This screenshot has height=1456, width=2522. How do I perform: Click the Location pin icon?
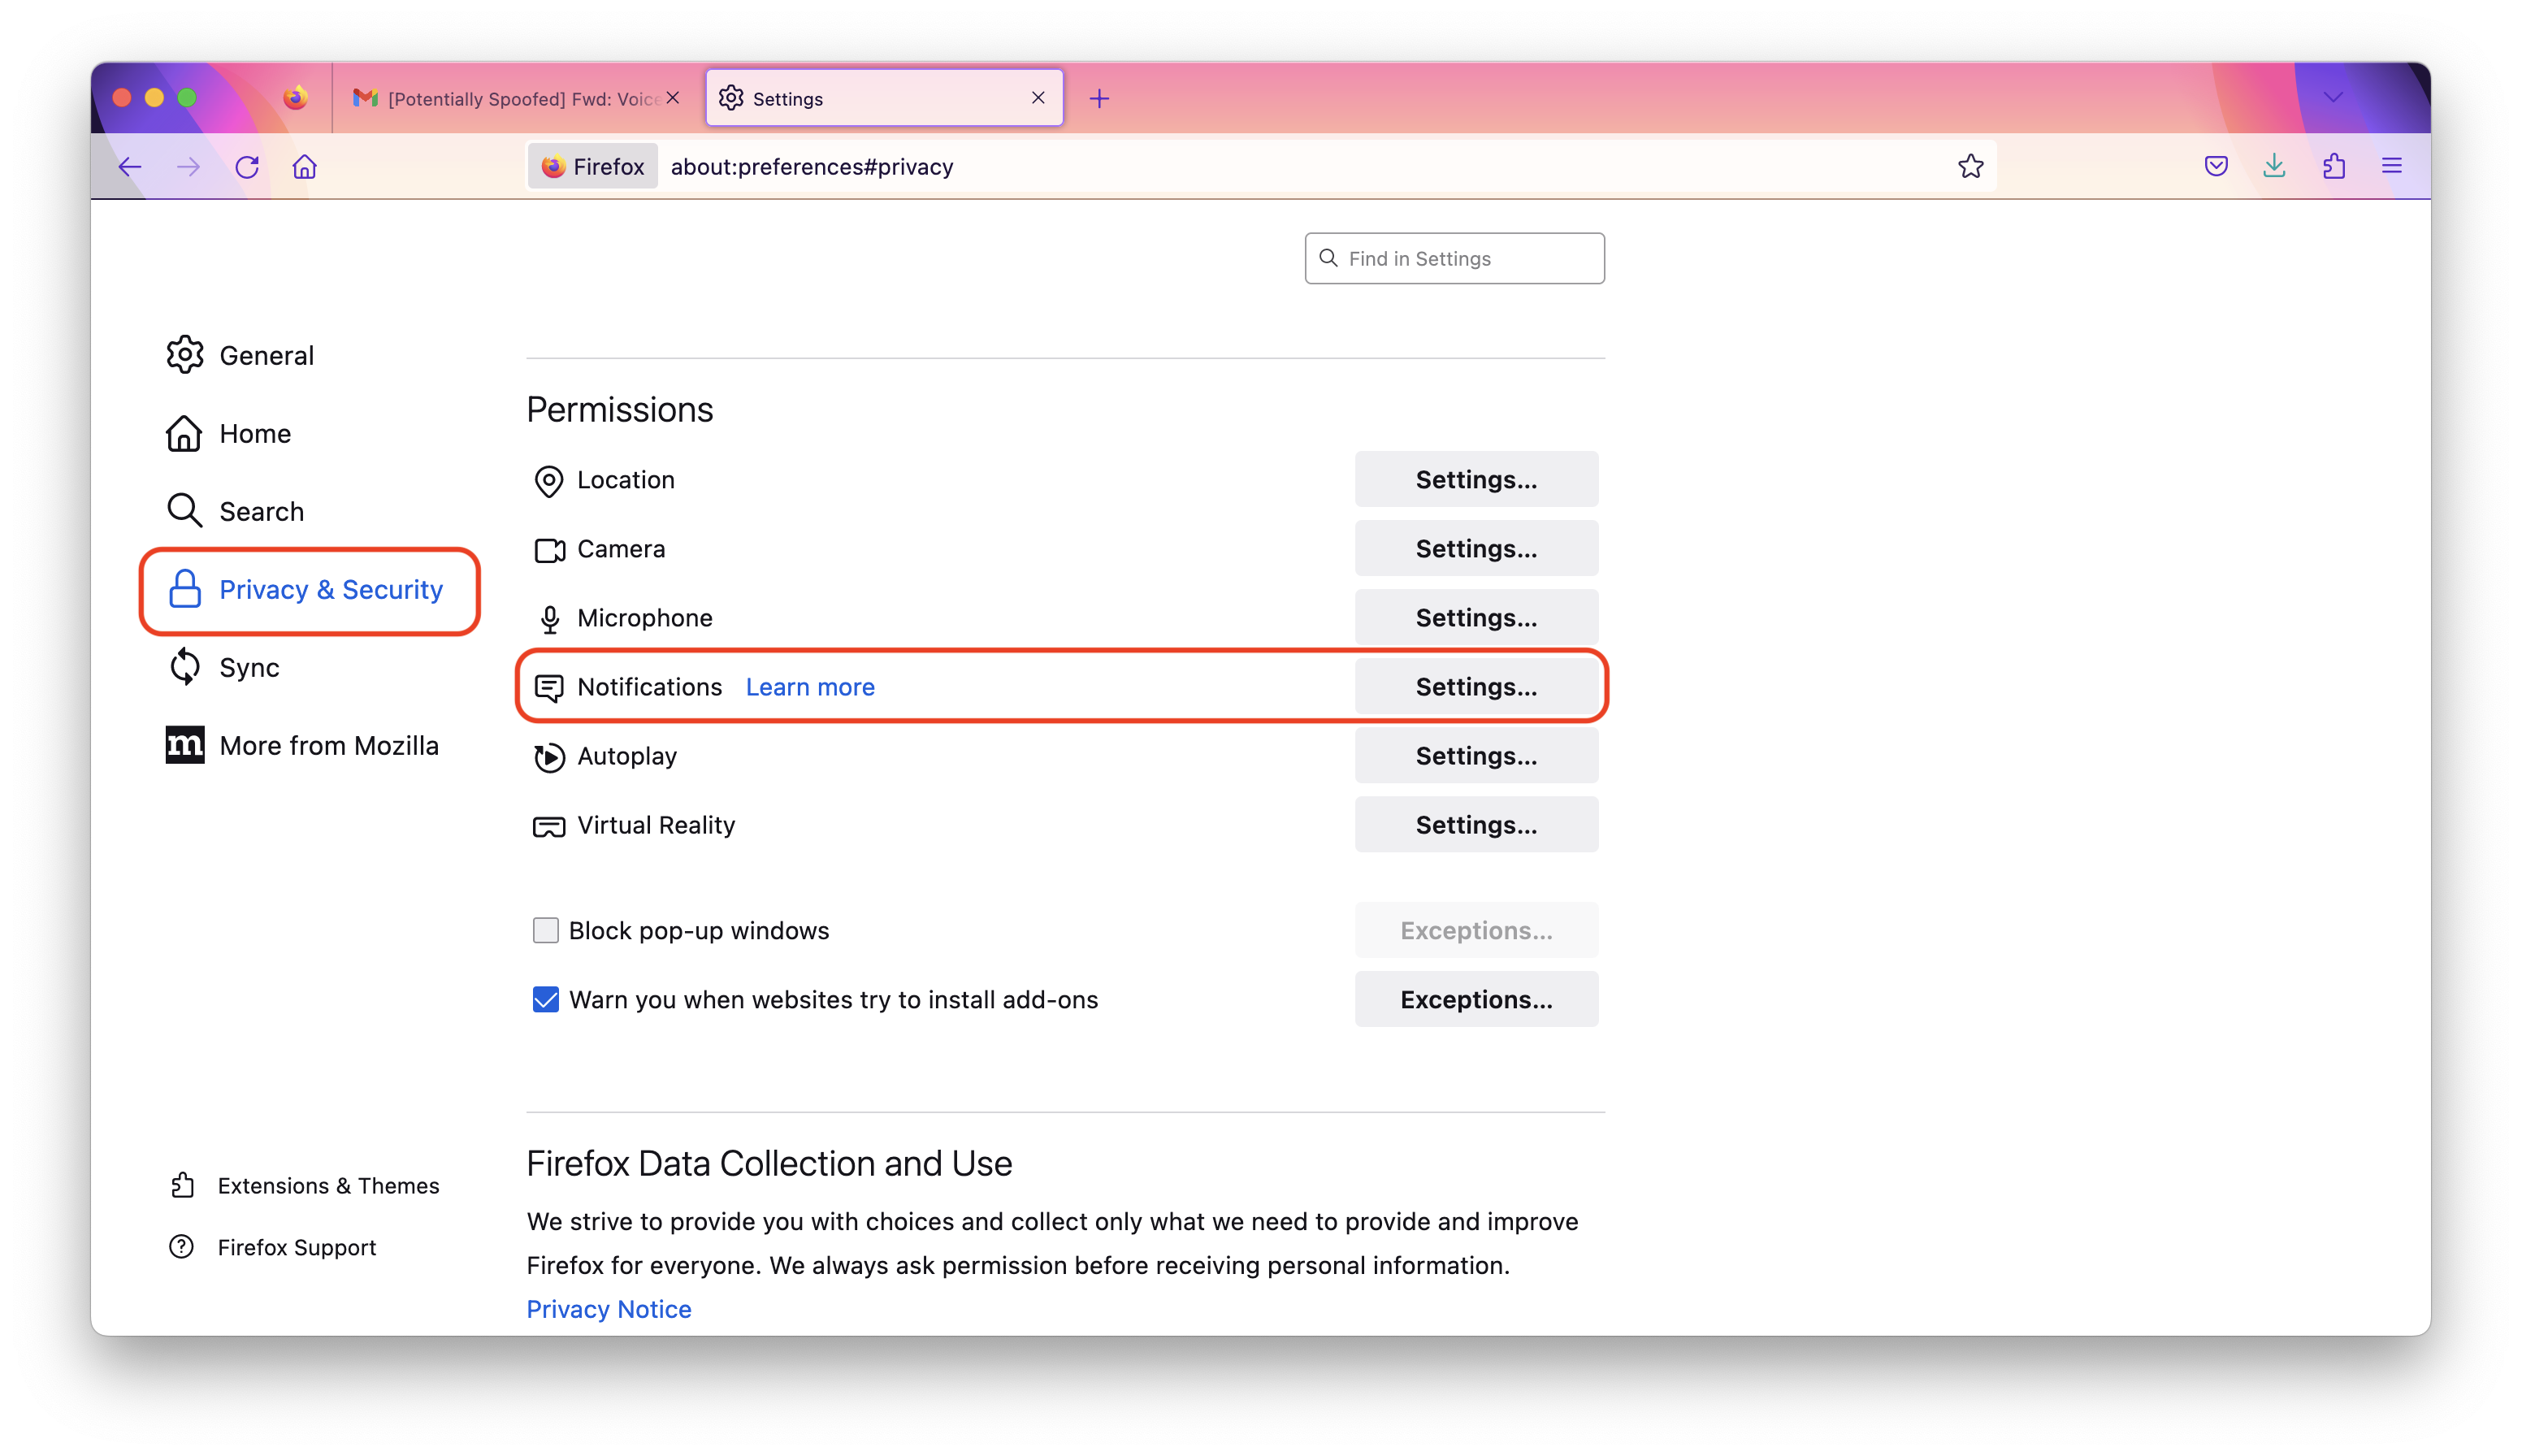coord(548,481)
